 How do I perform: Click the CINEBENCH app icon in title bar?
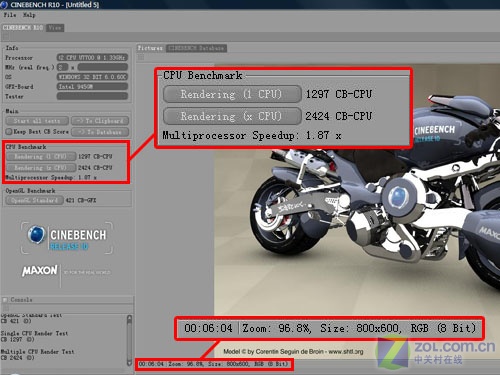click(4, 4)
